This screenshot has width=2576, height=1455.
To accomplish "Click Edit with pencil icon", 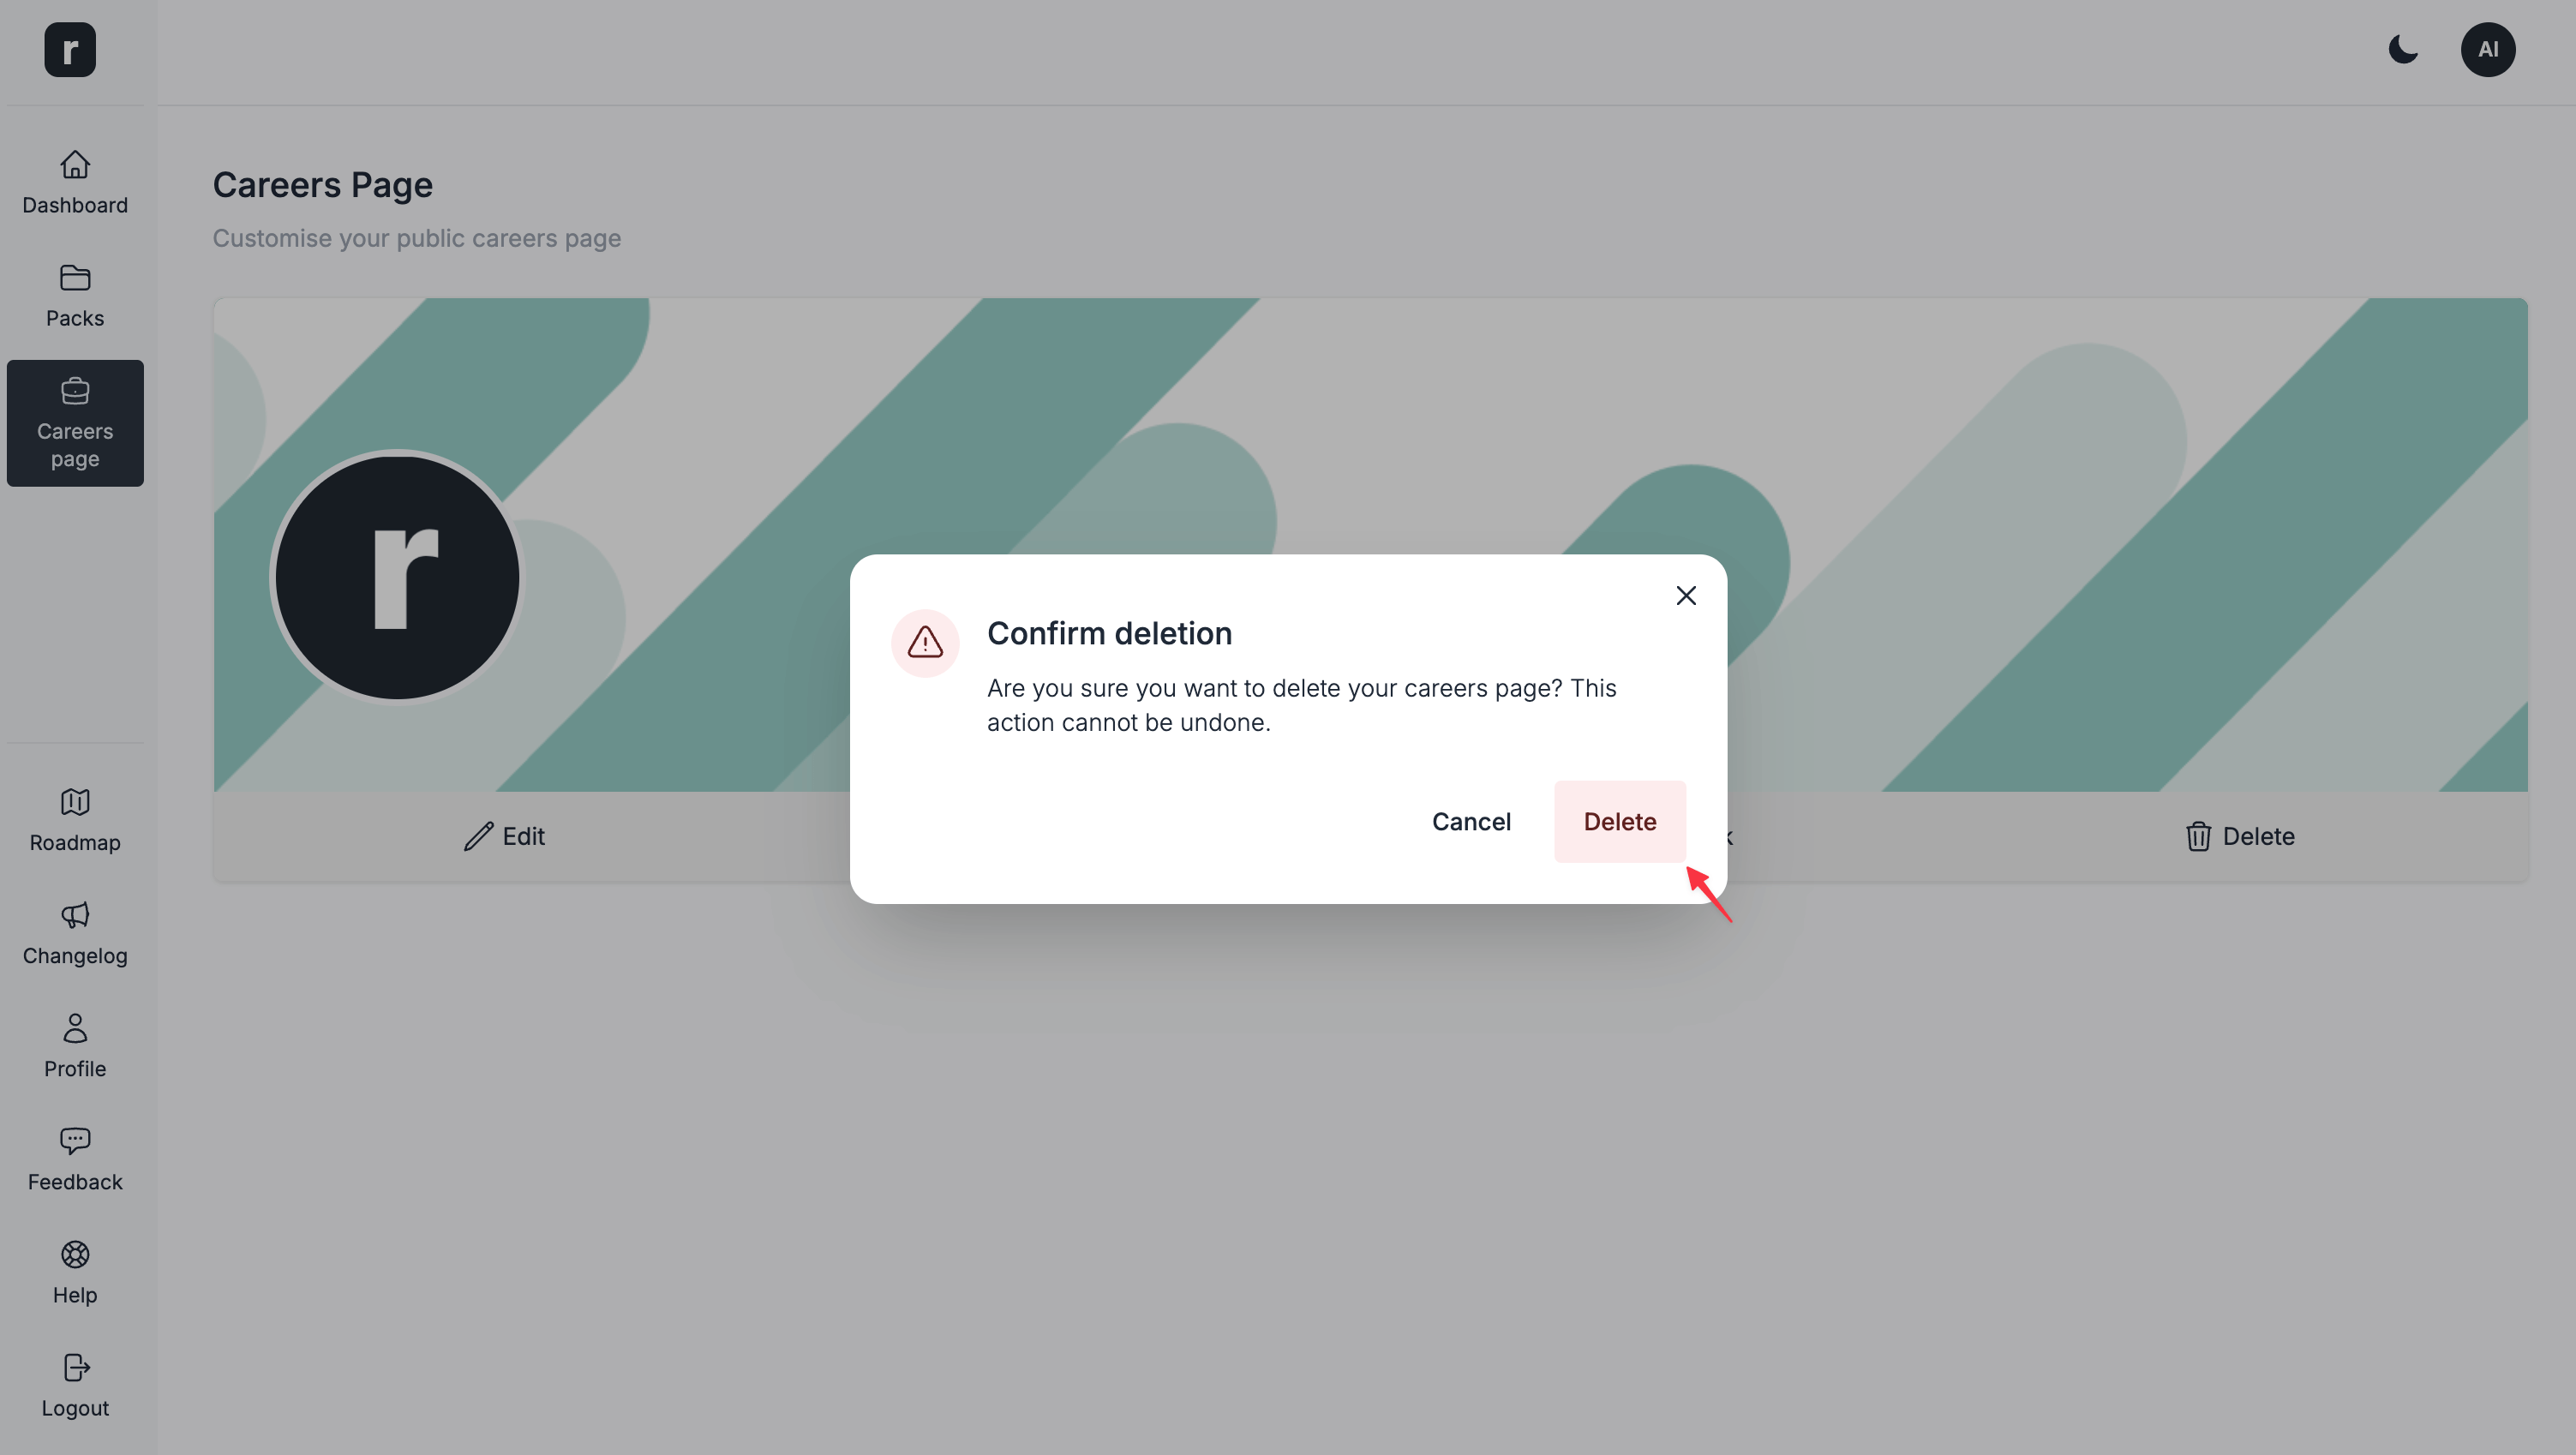I will [x=504, y=836].
